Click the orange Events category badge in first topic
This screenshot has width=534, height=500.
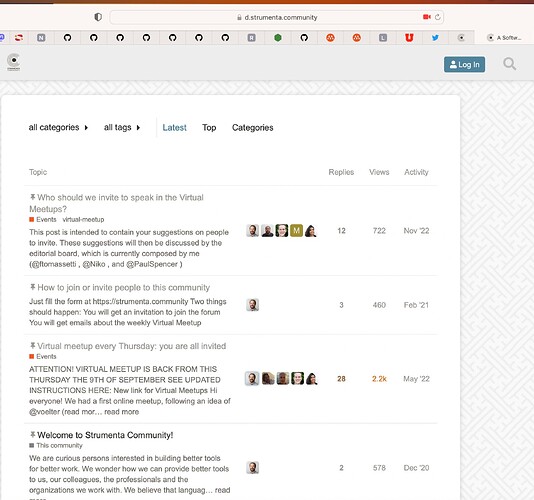point(43,219)
